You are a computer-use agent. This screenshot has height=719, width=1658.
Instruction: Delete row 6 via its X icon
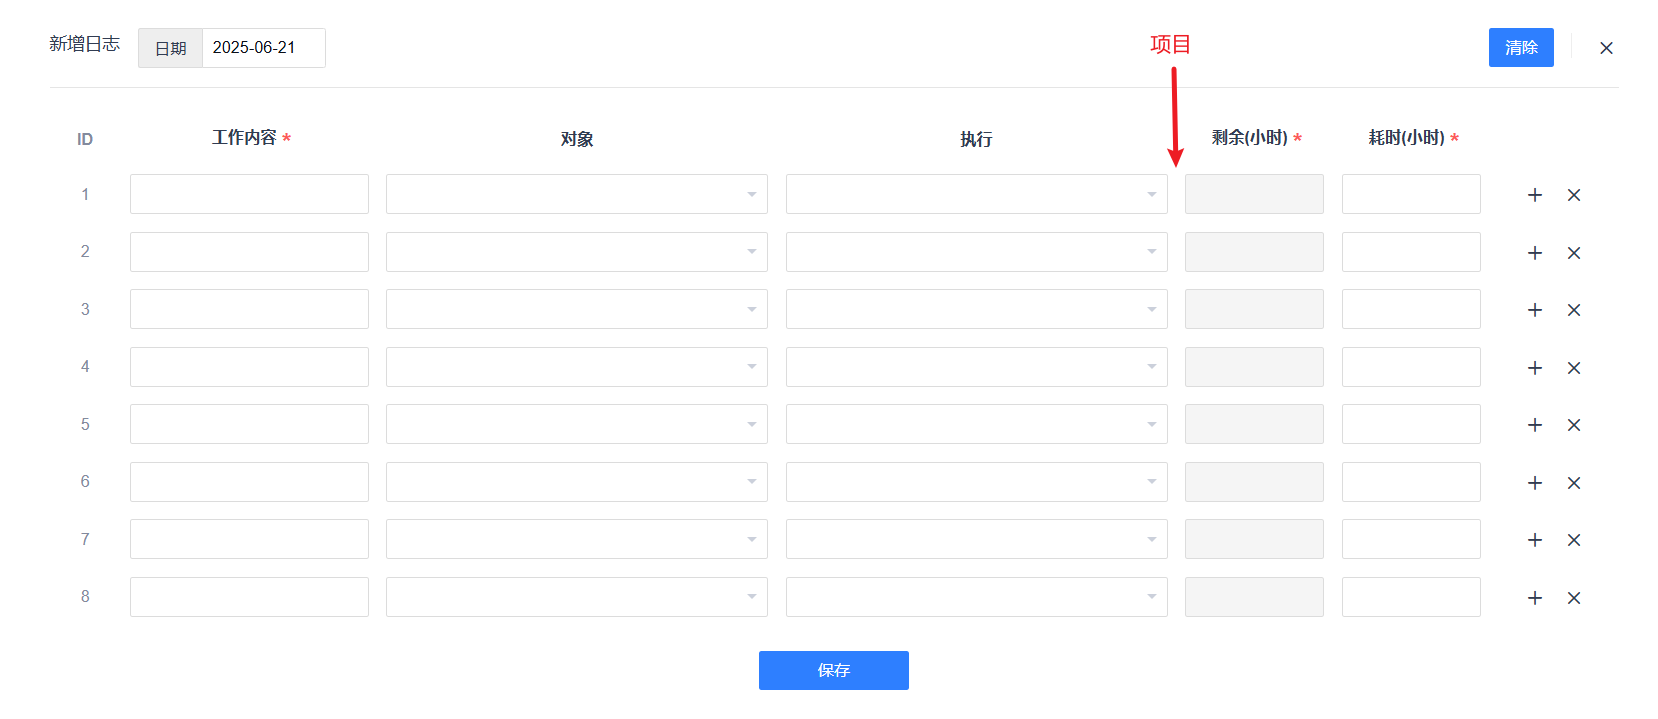[1574, 483]
